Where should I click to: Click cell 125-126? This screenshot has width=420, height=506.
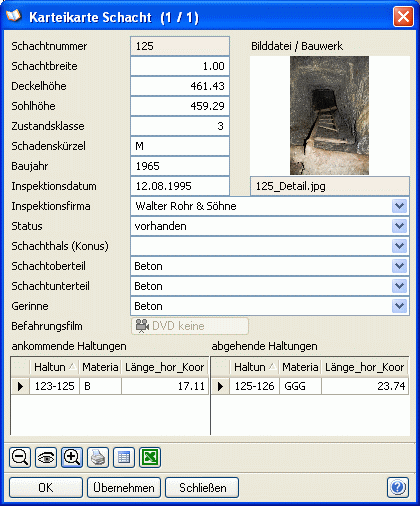pos(255,386)
